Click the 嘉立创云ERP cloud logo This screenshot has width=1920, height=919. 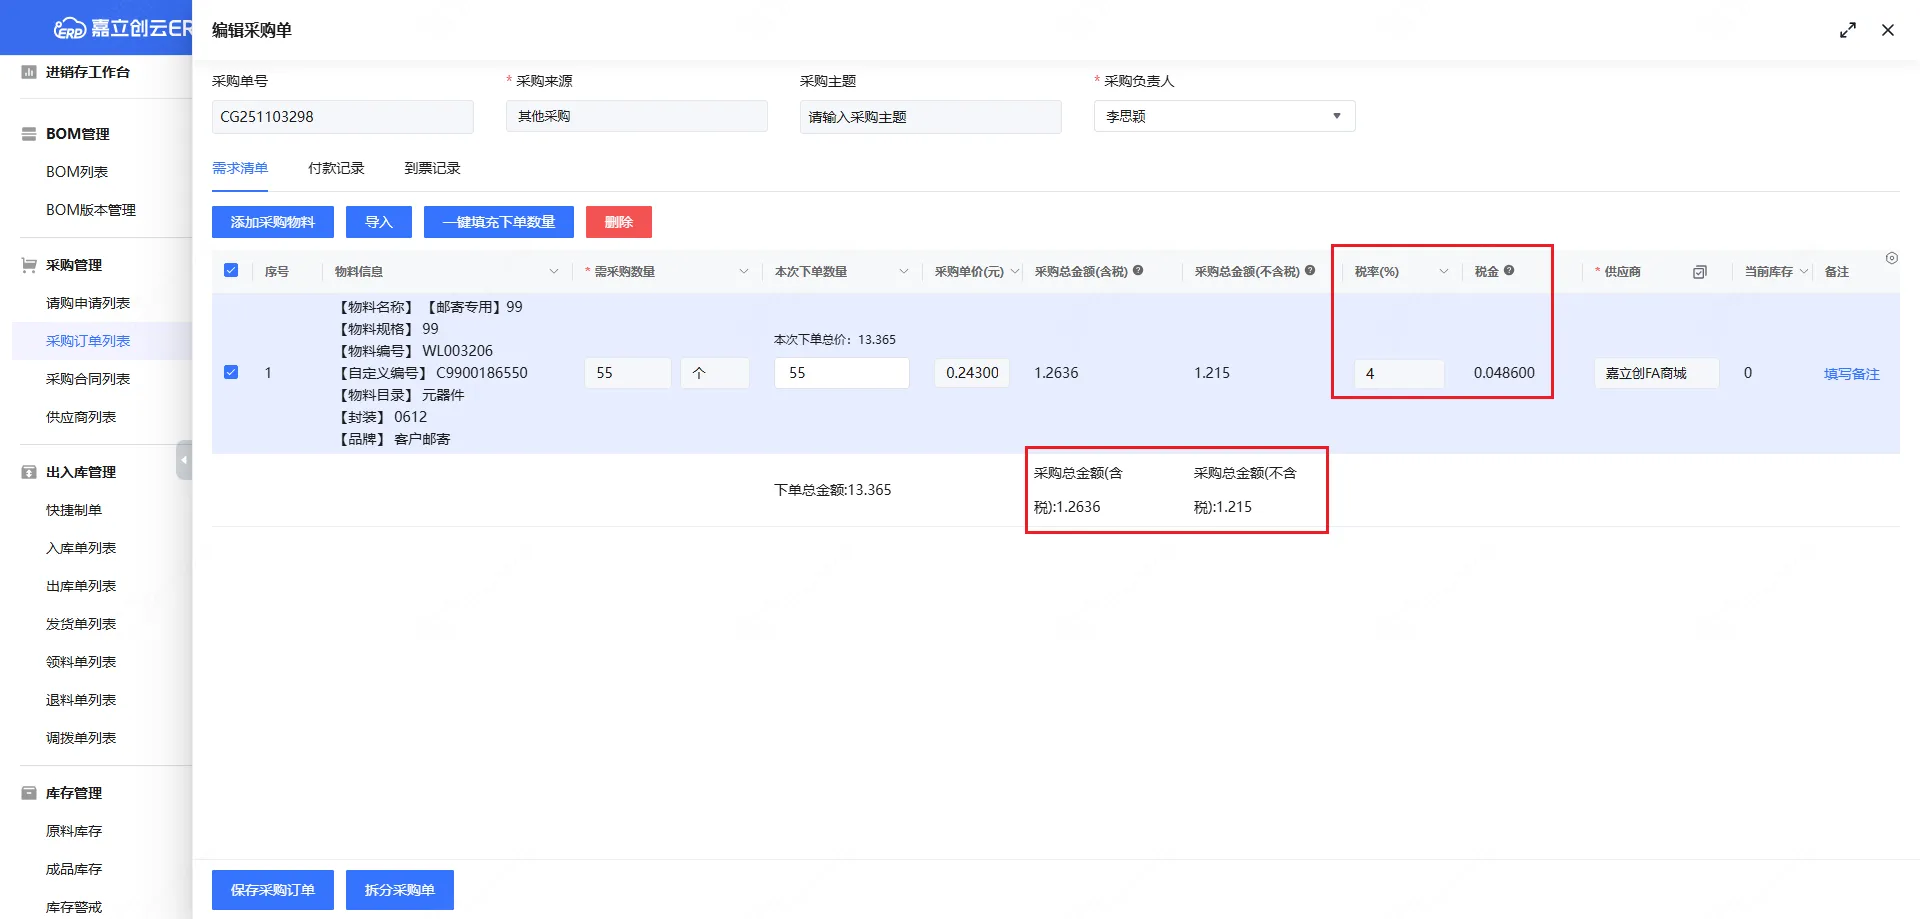point(70,28)
